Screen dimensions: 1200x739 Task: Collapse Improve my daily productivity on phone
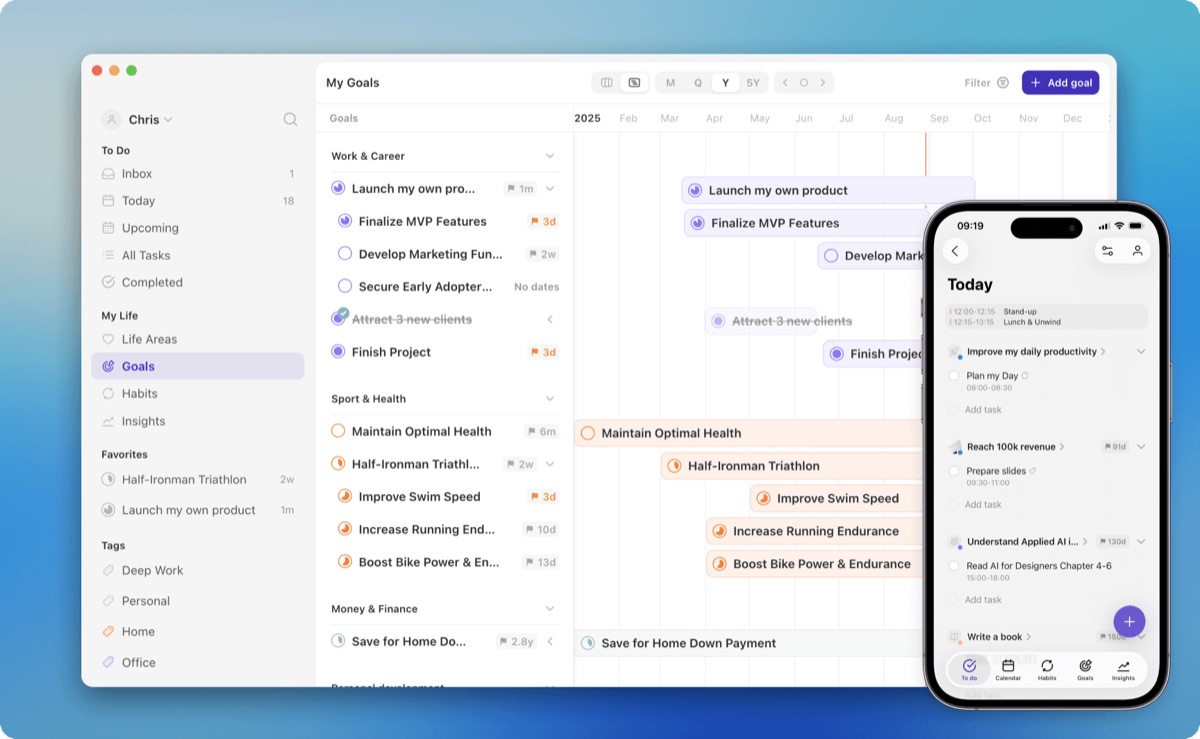[1141, 352]
